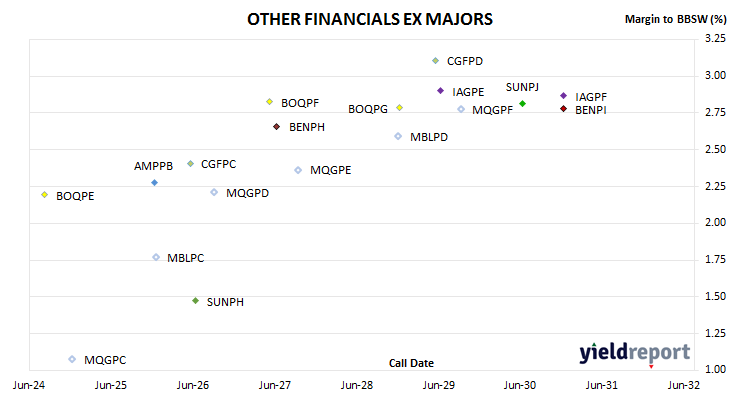Select the dark red BENPH marker
Image resolution: width=730 pixels, height=399 pixels.
coord(277,127)
